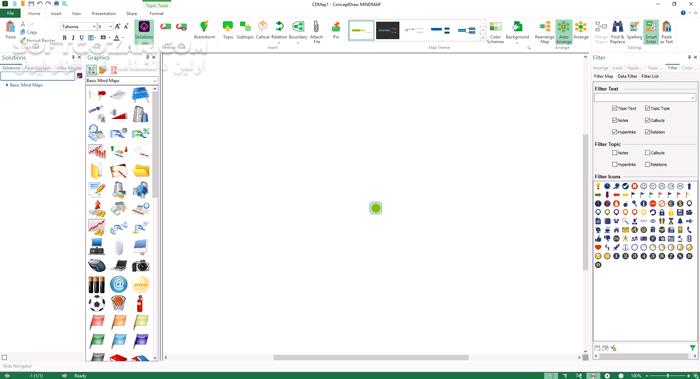
Task: Click Format Painter
Action: point(38,40)
